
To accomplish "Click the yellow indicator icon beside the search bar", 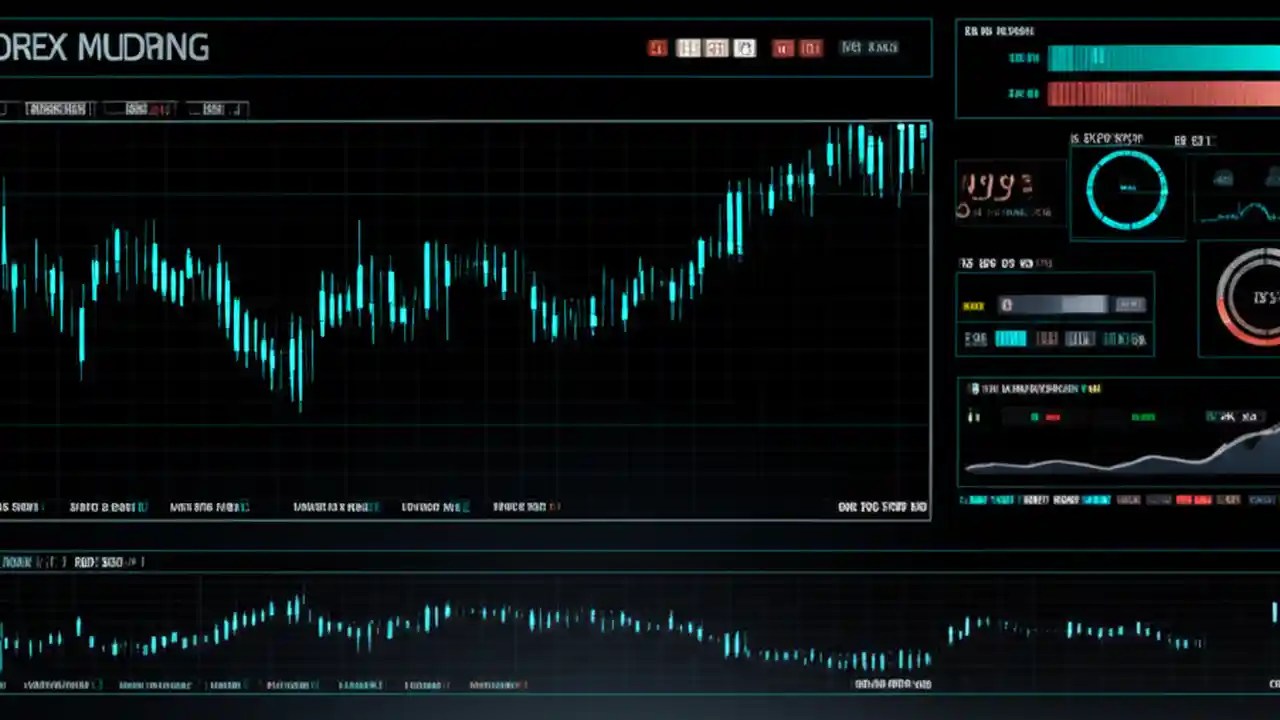I will pos(973,305).
